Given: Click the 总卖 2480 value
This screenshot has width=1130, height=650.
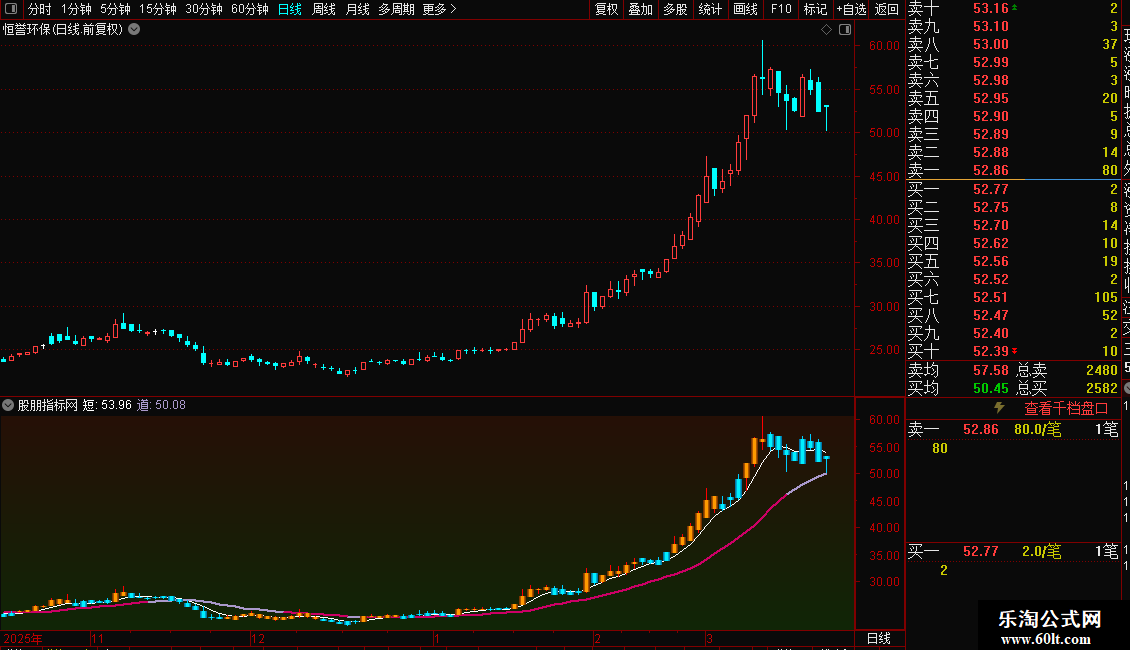Looking at the screenshot, I should click(x=1101, y=370).
